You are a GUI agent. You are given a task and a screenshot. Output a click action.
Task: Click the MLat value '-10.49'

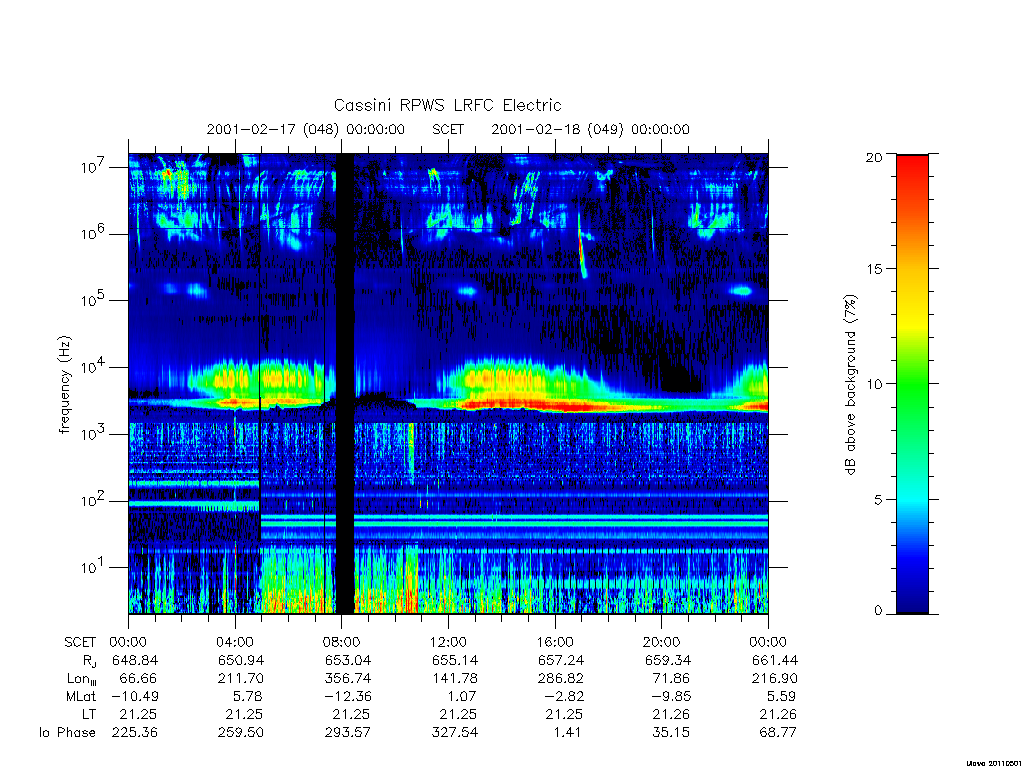(135, 696)
